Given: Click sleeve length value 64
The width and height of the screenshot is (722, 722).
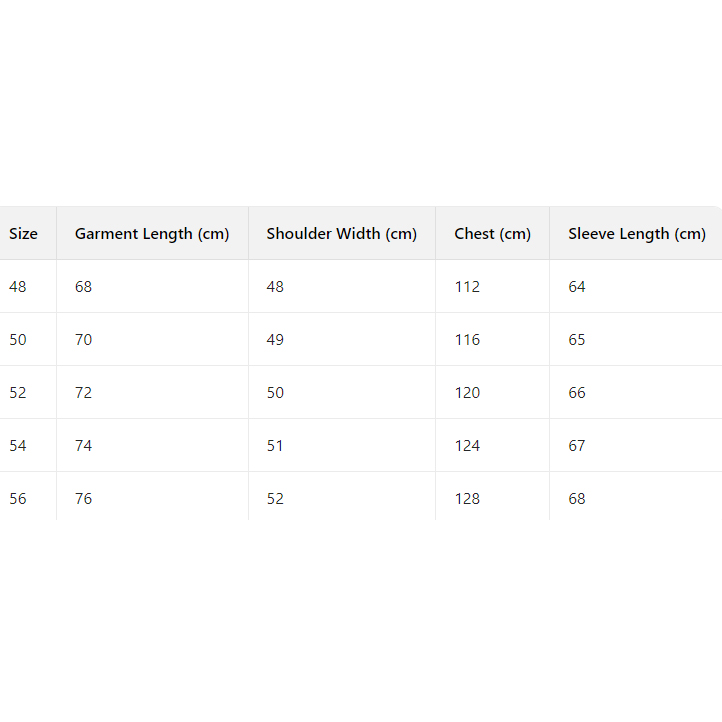Looking at the screenshot, I should 577,287.
